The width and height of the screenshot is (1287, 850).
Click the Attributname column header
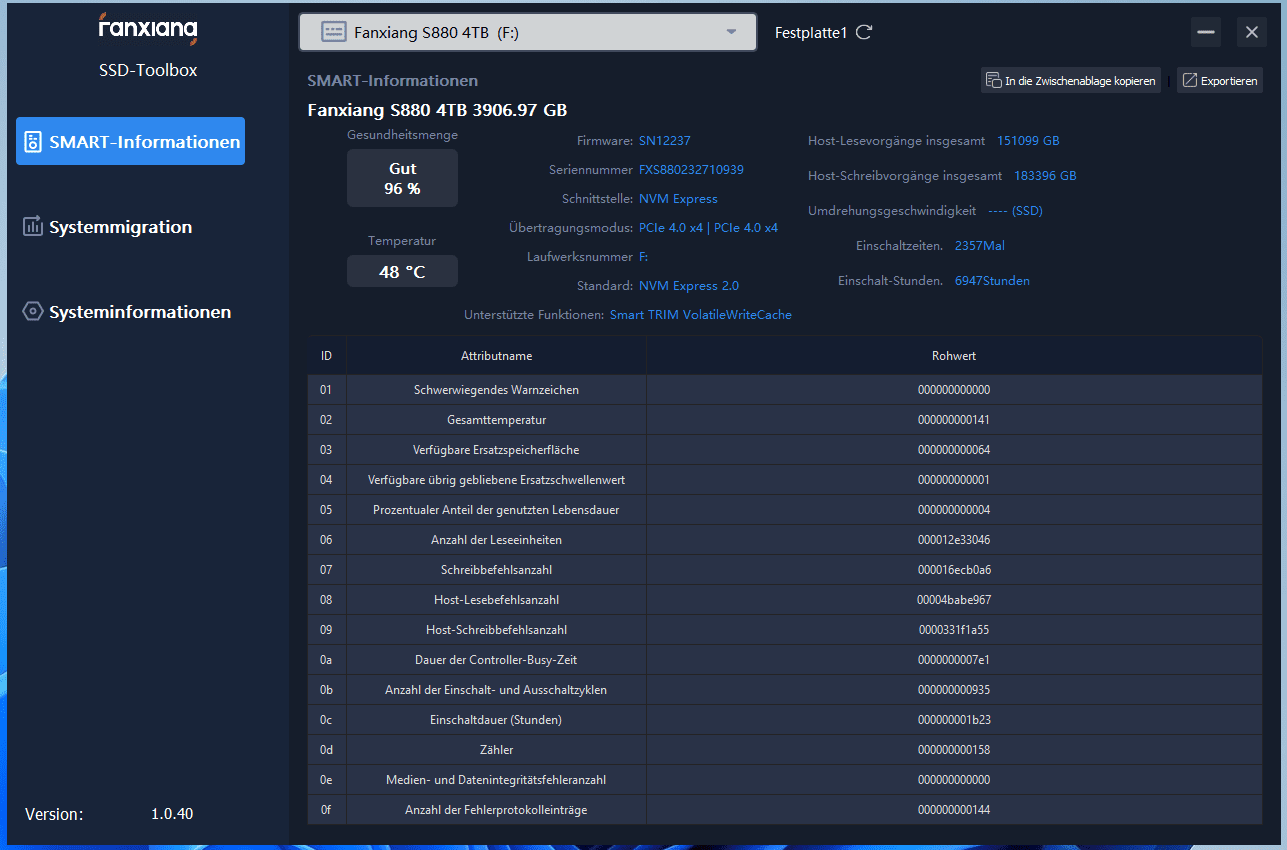pyautogui.click(x=496, y=356)
